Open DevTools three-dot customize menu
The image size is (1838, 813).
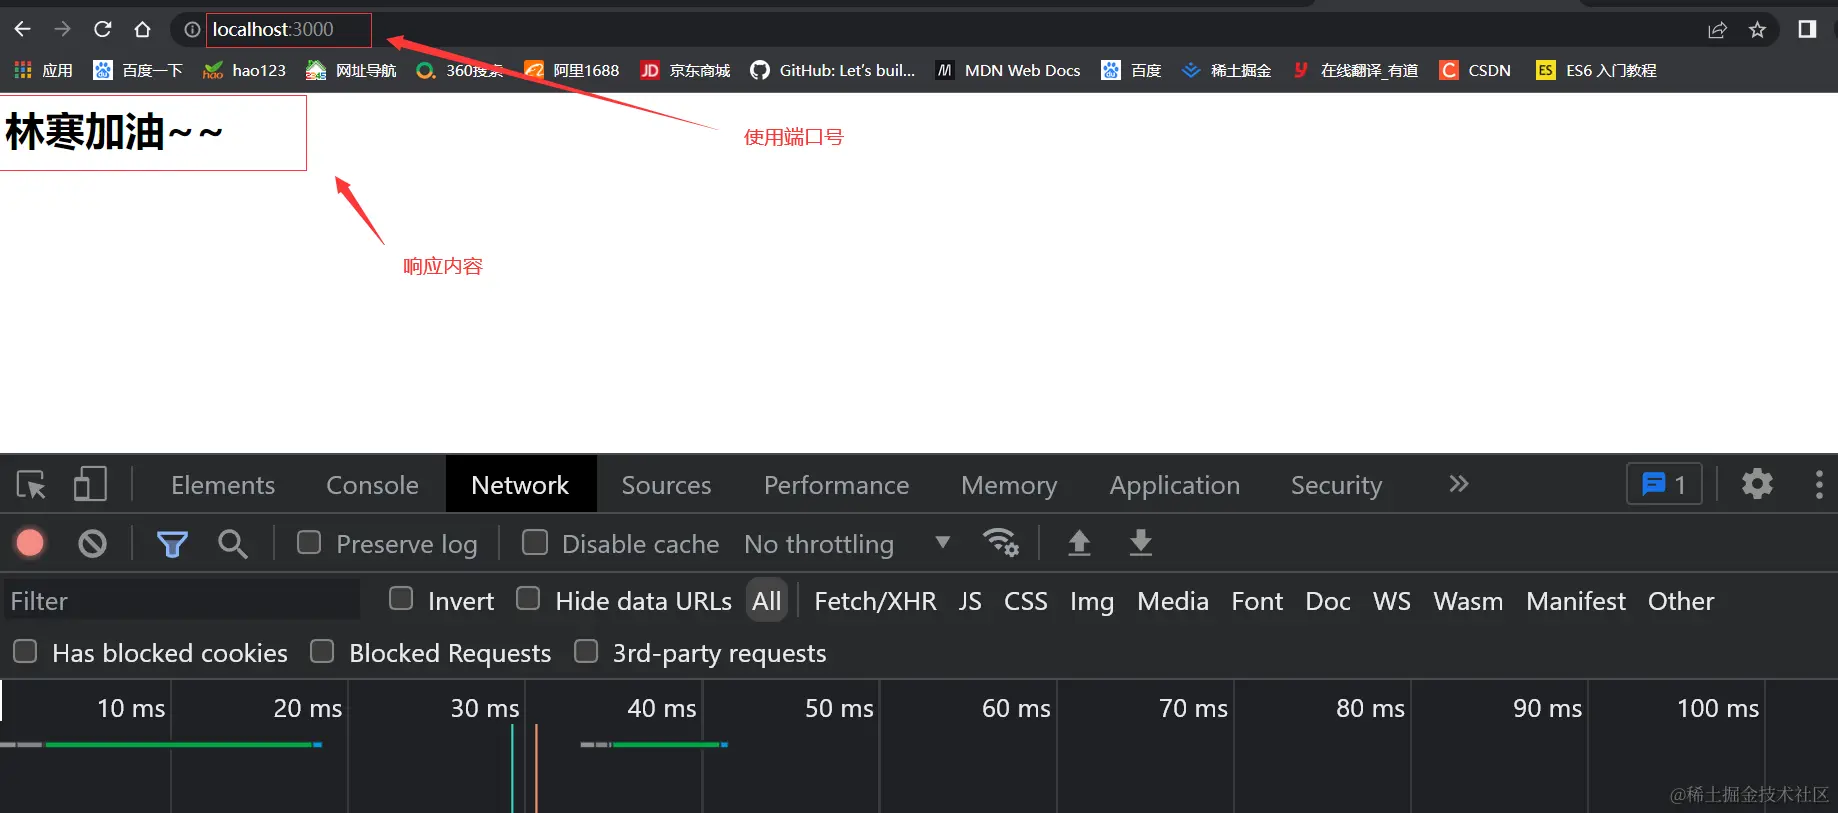click(x=1819, y=484)
